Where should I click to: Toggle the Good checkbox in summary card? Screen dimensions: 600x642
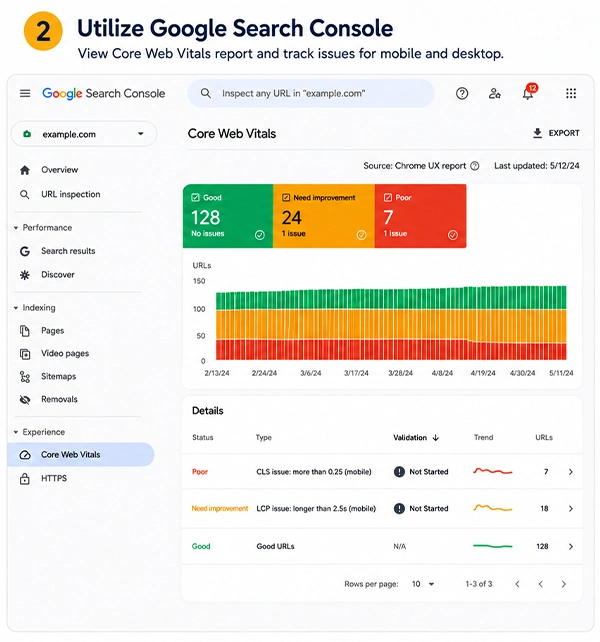coord(195,198)
